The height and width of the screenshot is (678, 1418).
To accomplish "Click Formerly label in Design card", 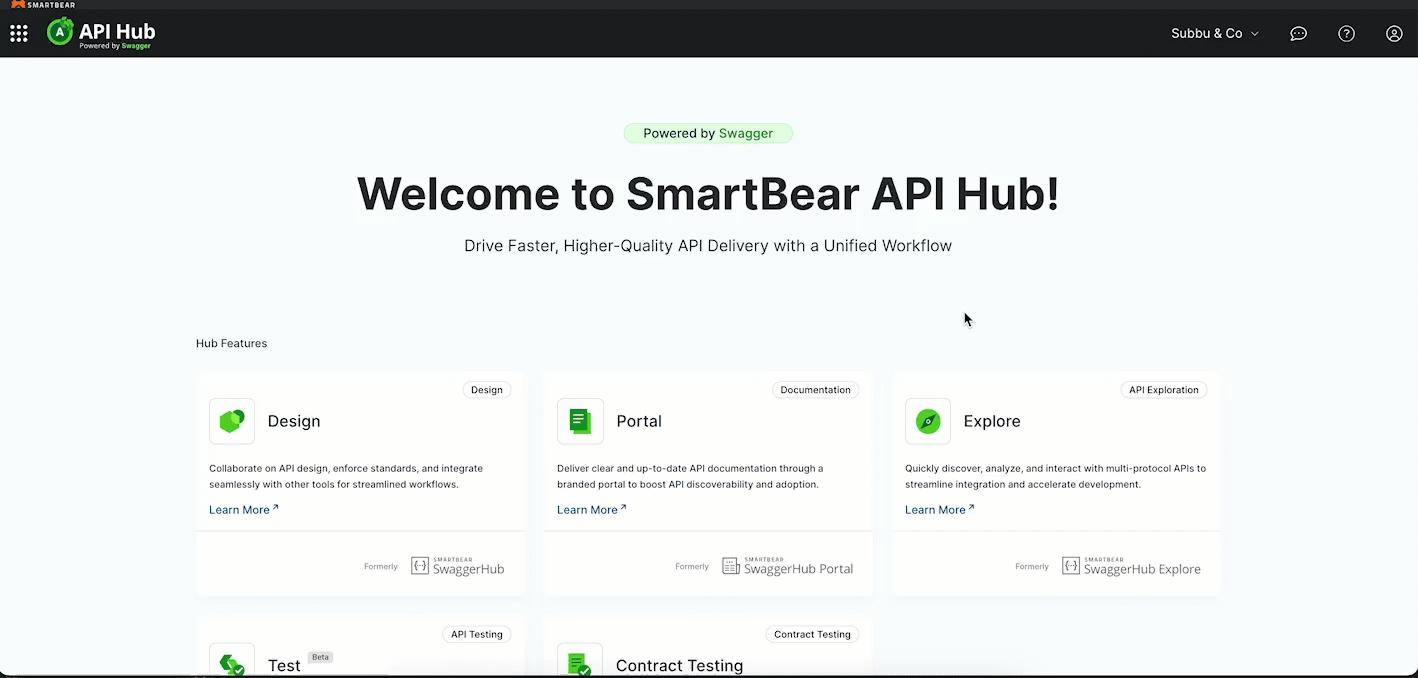I will pos(381,567).
